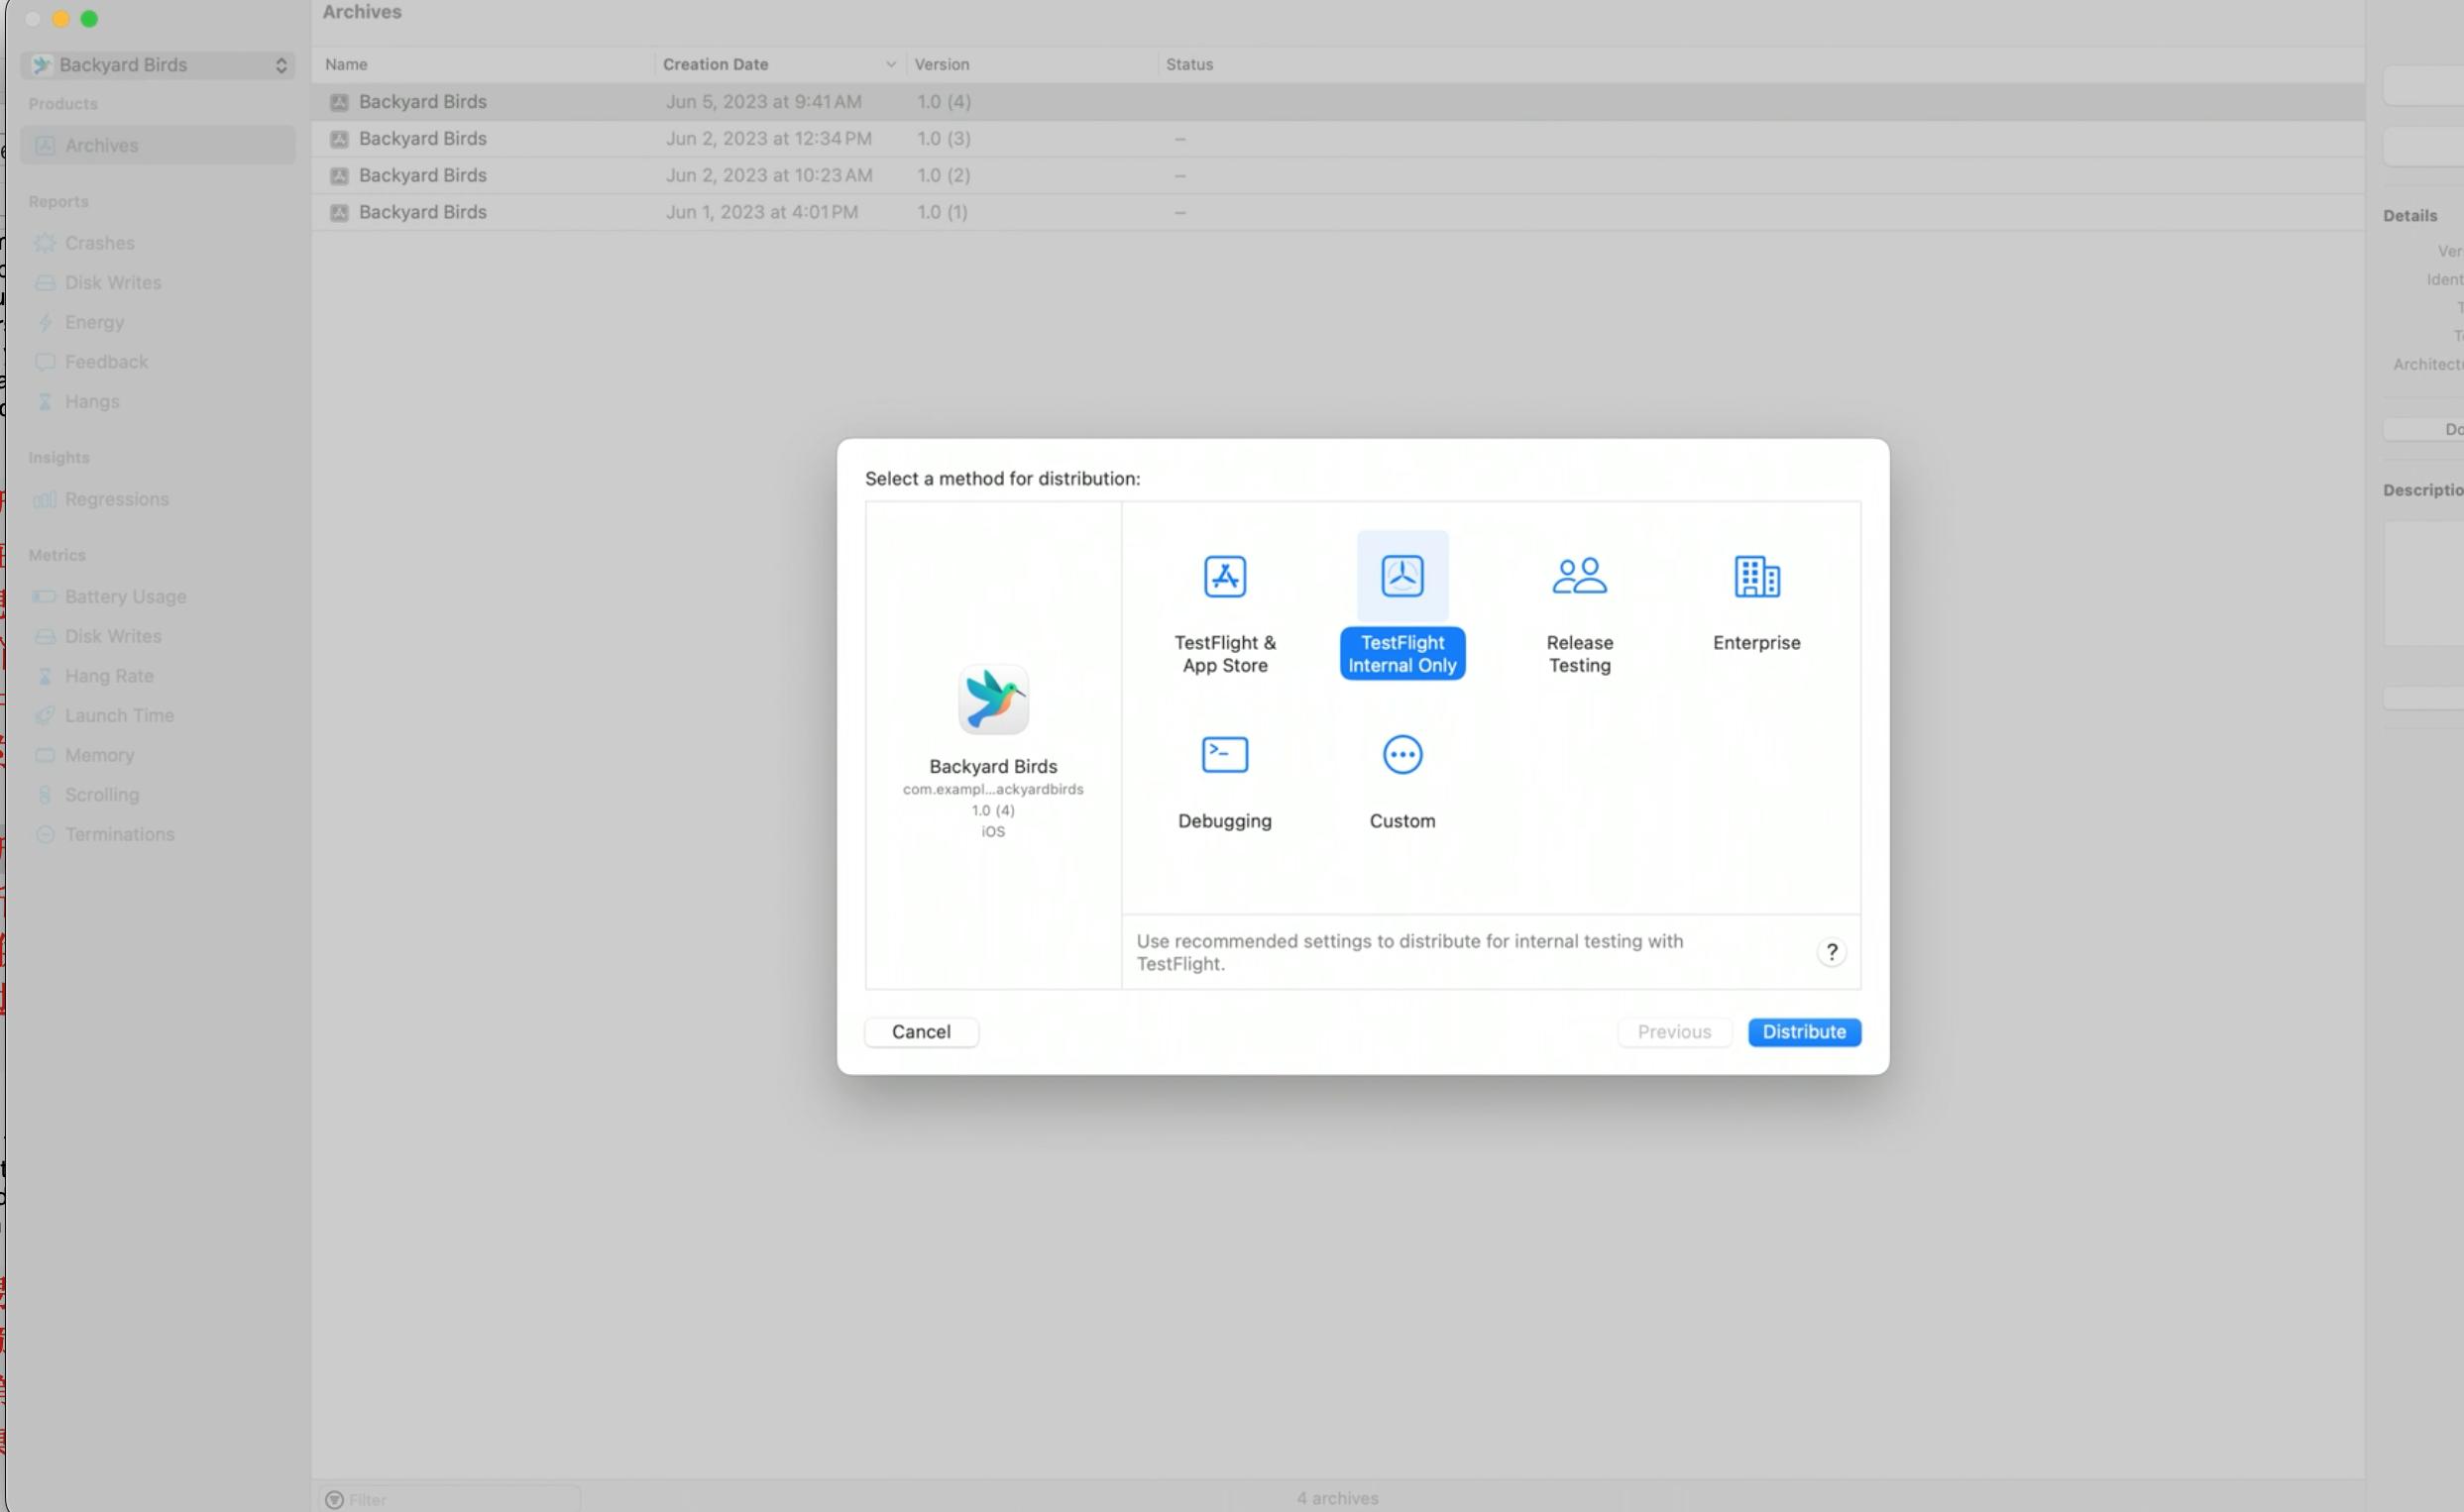Choose TestFlight & App Store distribution method
This screenshot has width=2464, height=1512.
[1224, 605]
